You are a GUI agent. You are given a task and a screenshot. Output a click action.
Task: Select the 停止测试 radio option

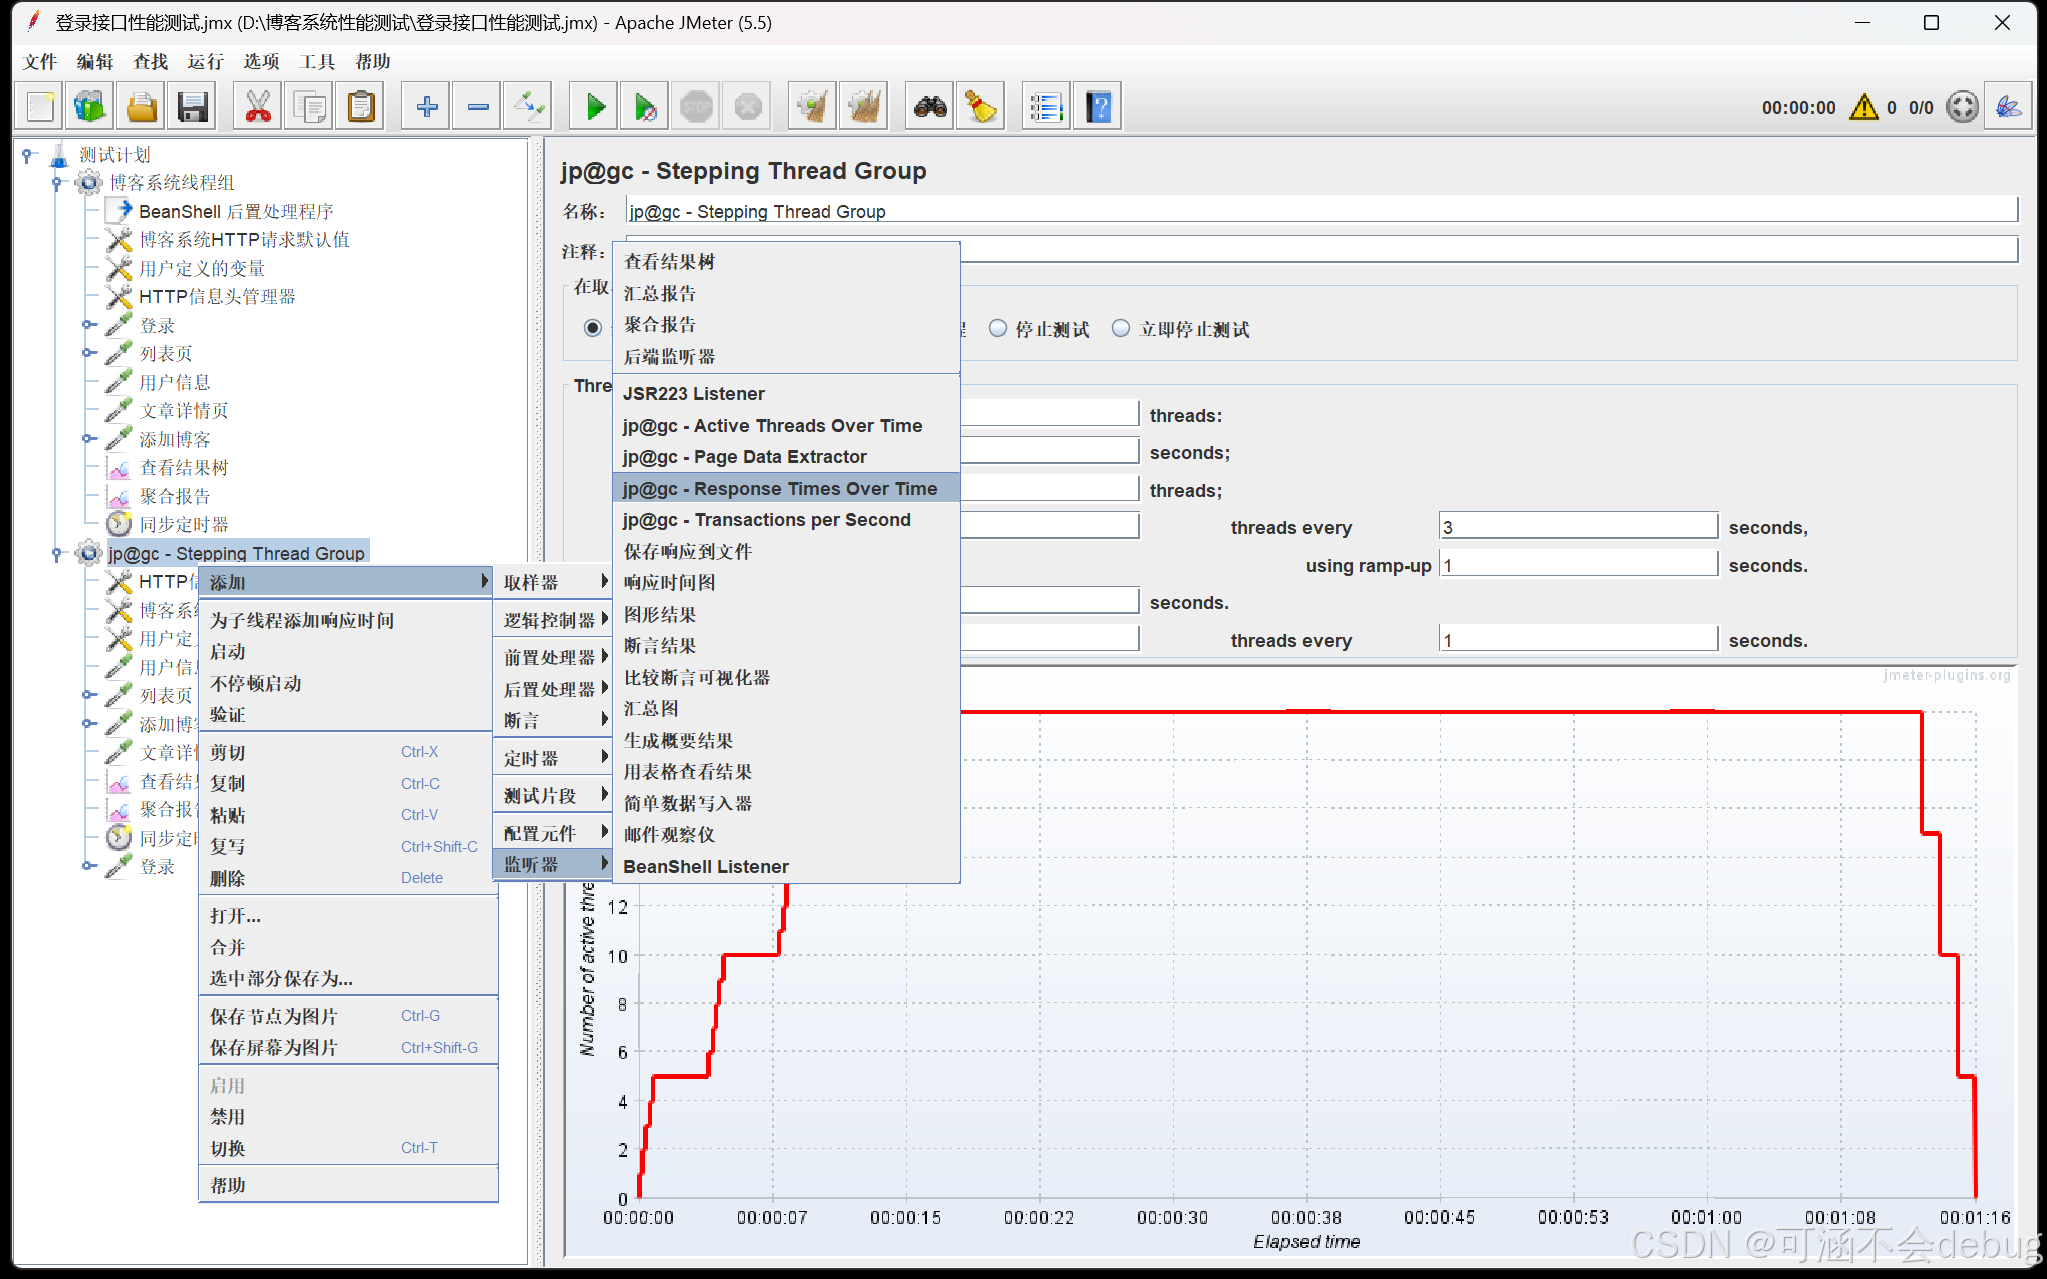[998, 329]
